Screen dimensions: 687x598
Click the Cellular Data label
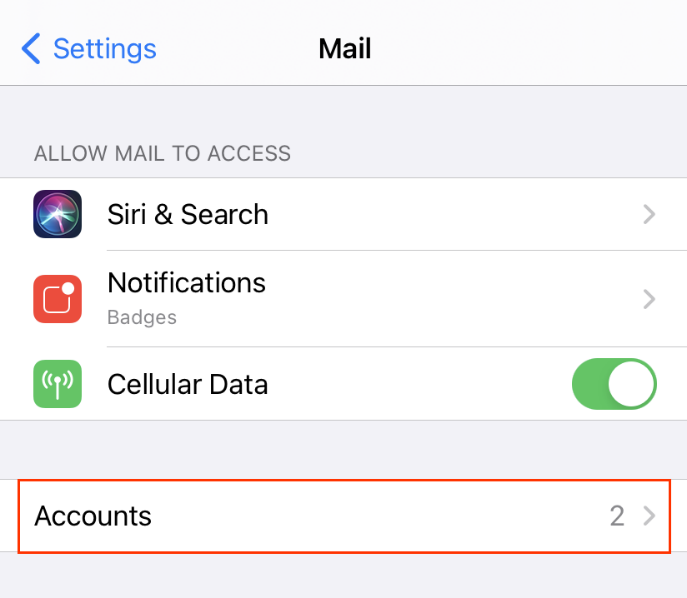click(188, 384)
